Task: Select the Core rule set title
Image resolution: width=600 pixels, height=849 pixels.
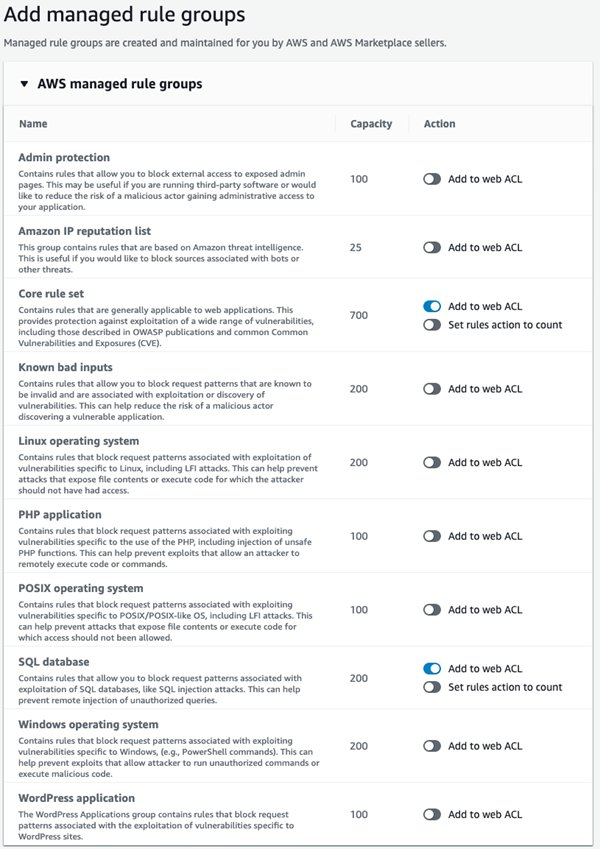Action: 50,294
